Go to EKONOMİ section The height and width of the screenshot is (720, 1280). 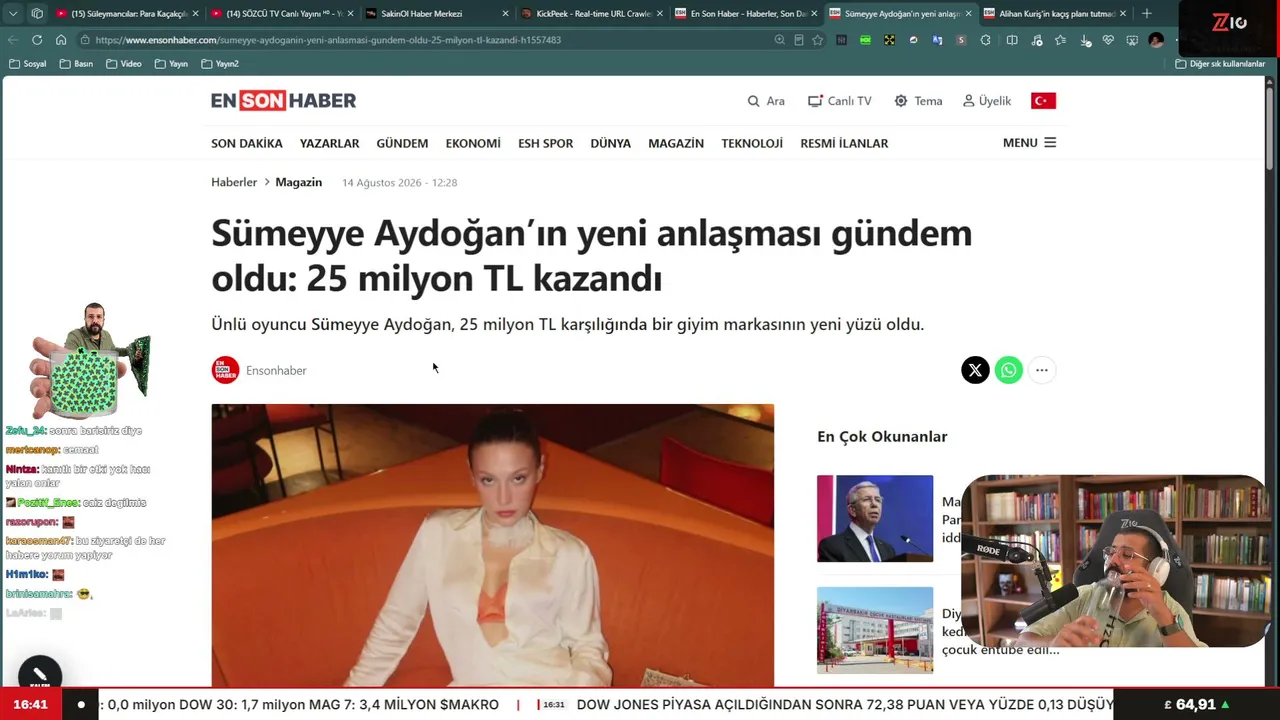[x=473, y=143]
